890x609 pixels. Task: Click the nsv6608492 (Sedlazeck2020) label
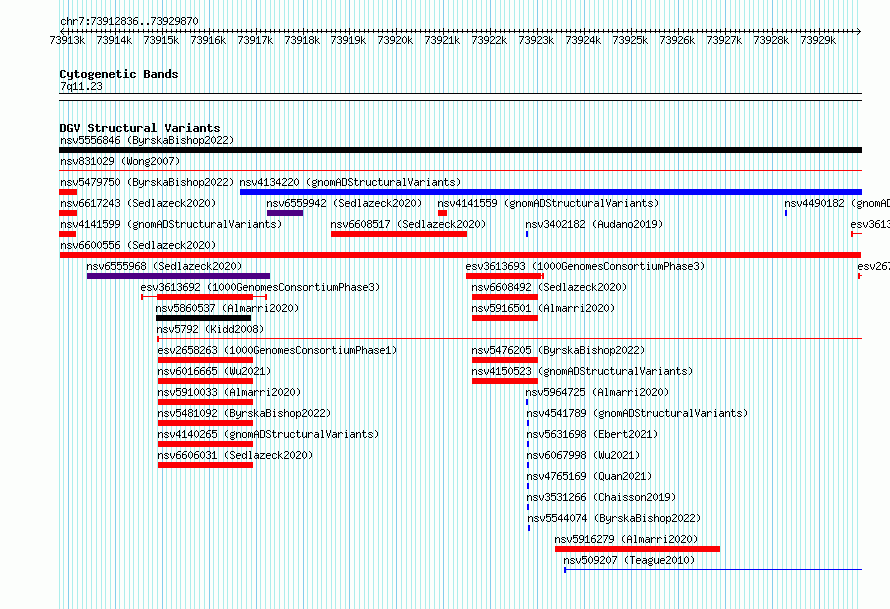[x=549, y=287]
